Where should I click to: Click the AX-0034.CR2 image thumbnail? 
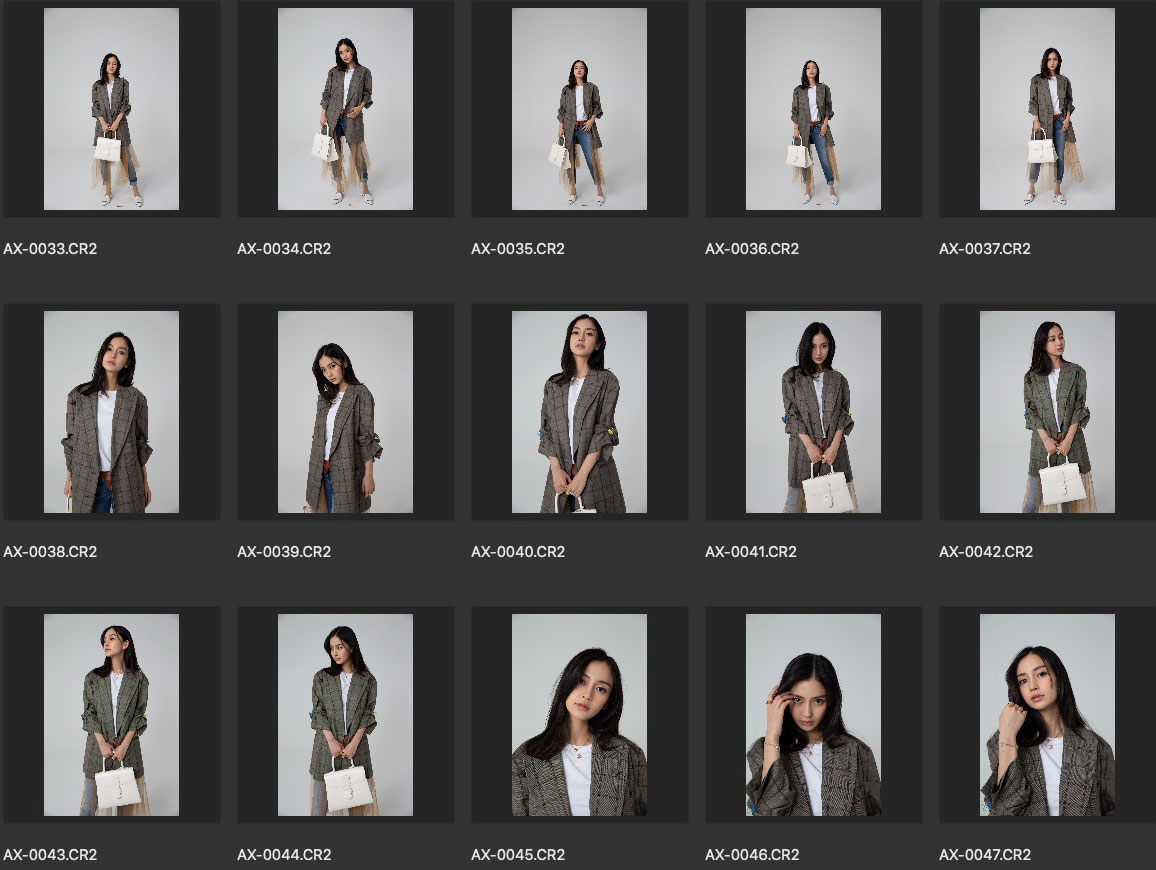tap(345, 109)
